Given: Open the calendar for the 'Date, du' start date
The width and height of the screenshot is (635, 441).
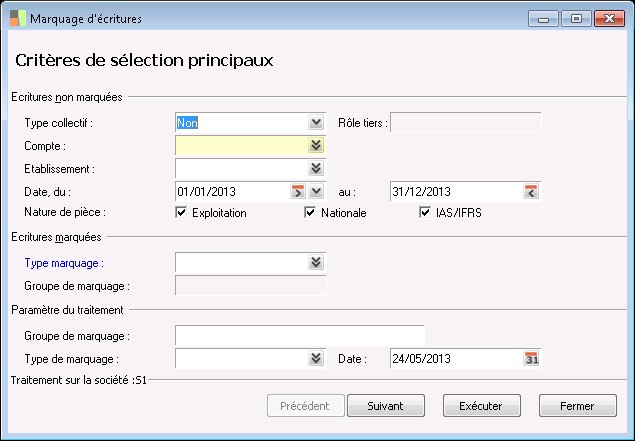Looking at the screenshot, I should tap(297, 190).
